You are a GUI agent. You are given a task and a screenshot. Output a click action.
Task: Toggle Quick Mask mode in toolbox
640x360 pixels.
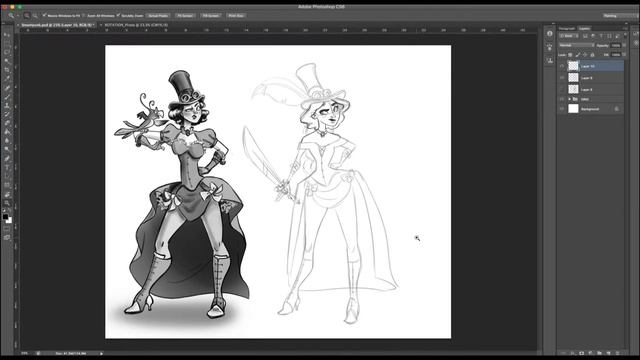click(x=7, y=229)
